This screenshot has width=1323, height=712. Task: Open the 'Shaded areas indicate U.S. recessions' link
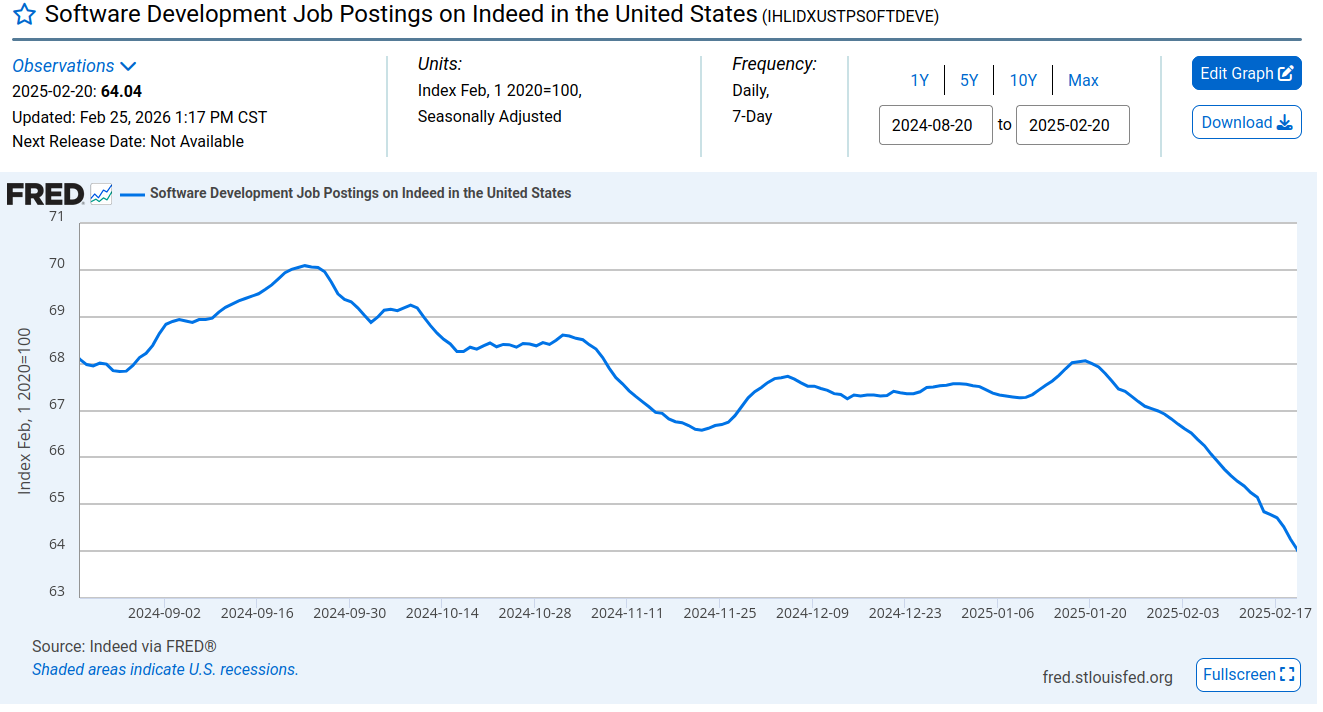(165, 670)
